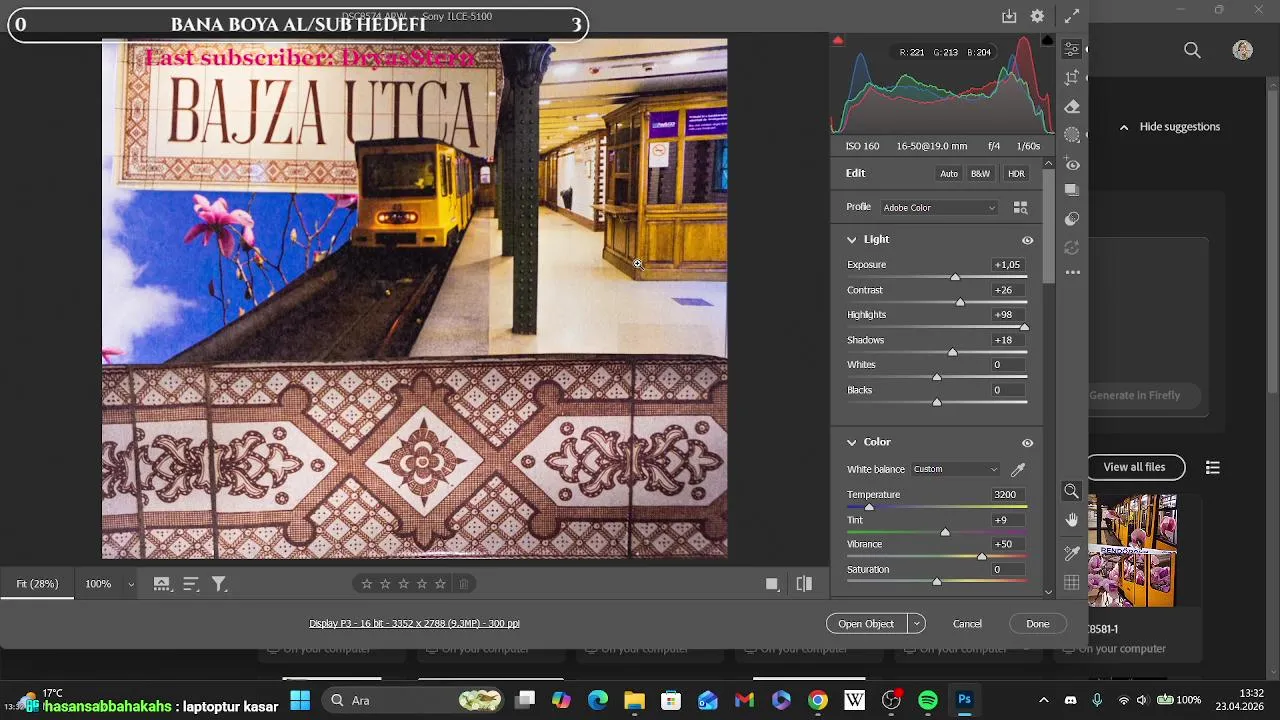The height and width of the screenshot is (720, 1280).
Task: Select the Red Eye removal tool
Action: 1072,163
